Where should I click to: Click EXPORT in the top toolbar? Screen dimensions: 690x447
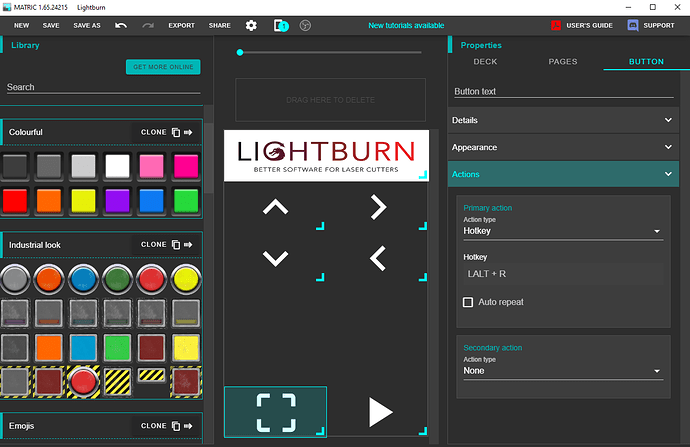tap(181, 26)
